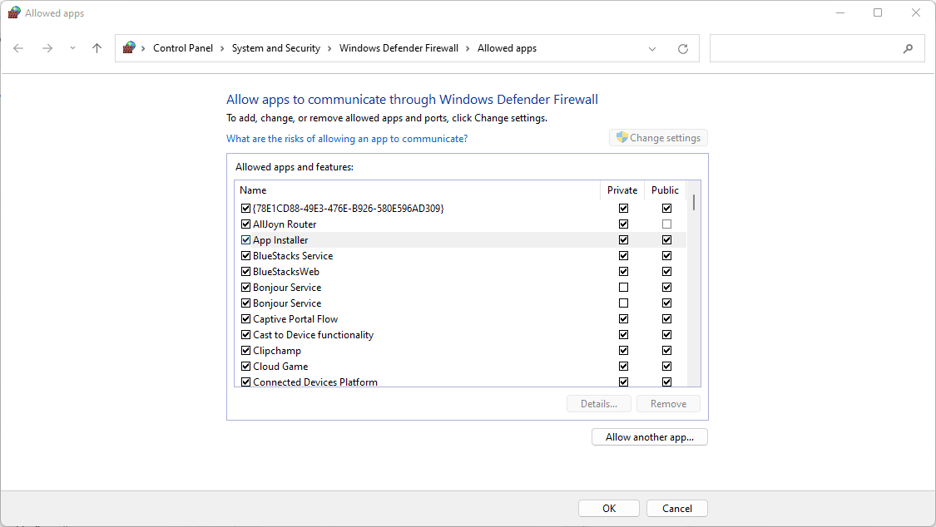Enable Private for first Bonjour Service
The image size is (936, 527).
(623, 287)
